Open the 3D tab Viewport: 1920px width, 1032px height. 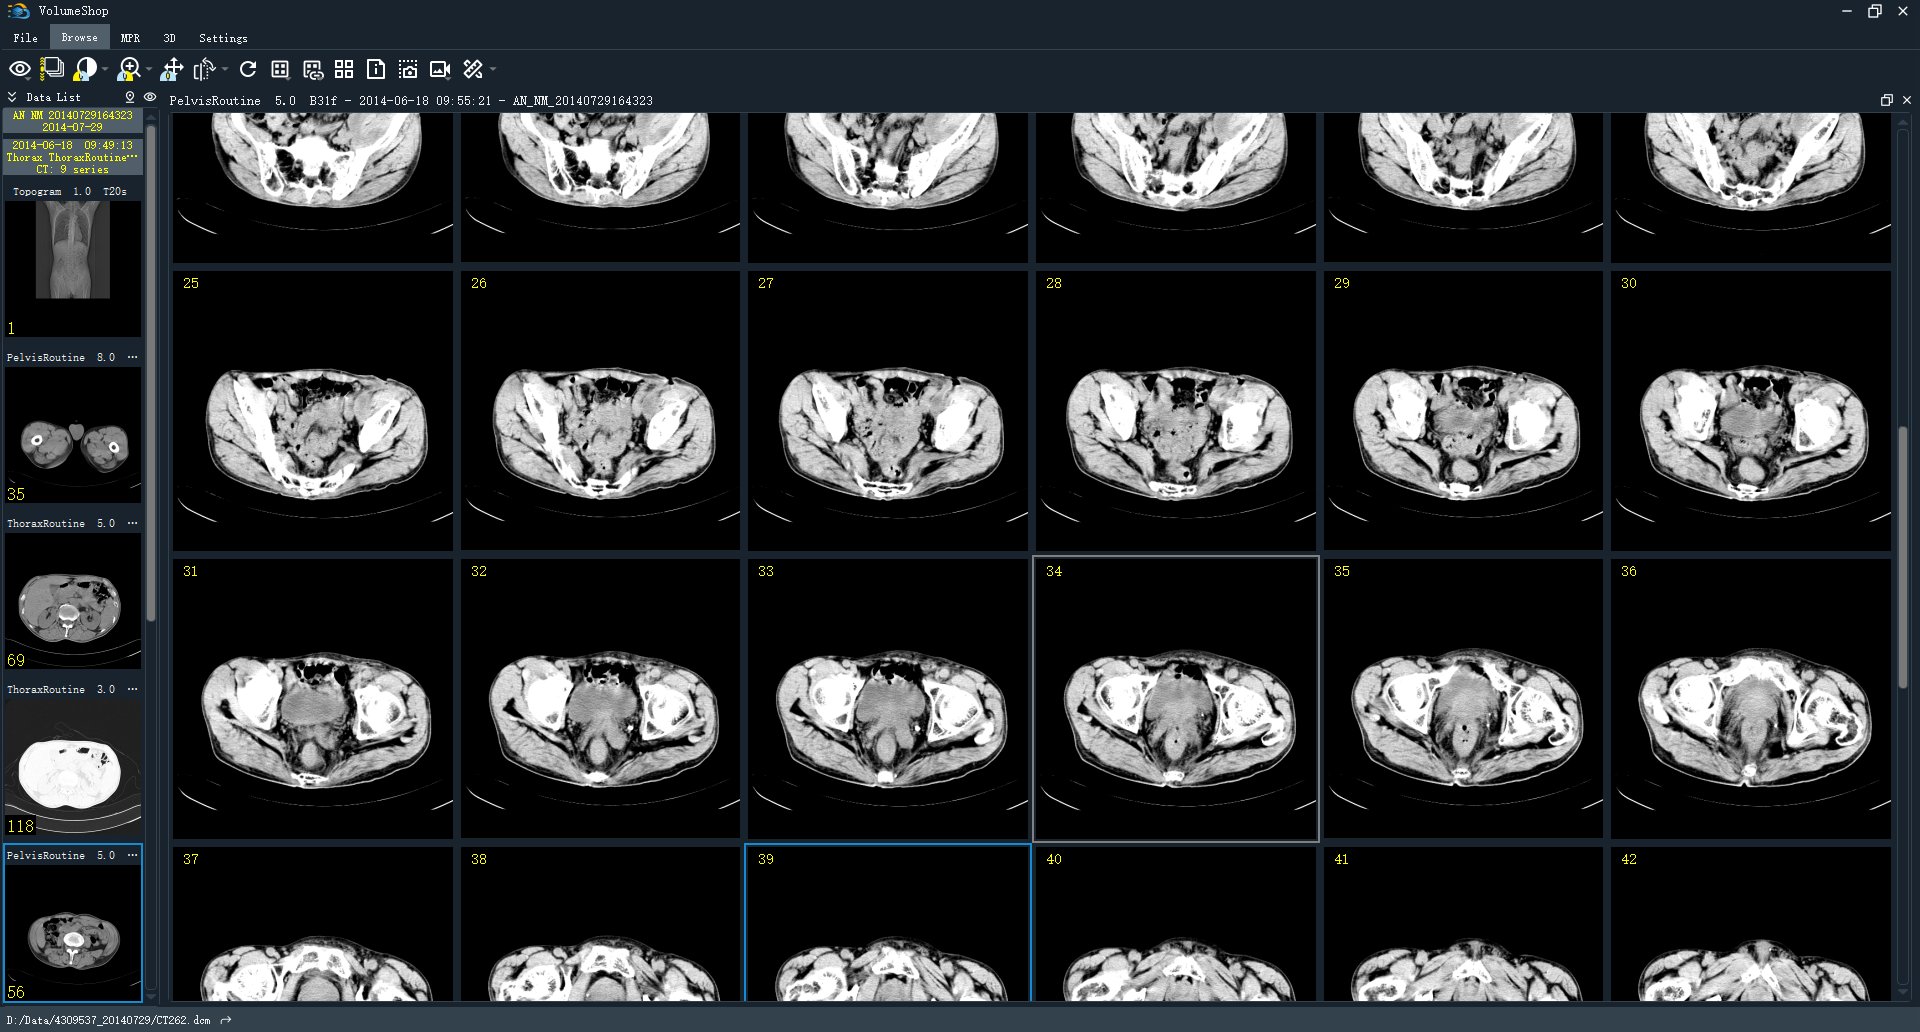(x=169, y=38)
